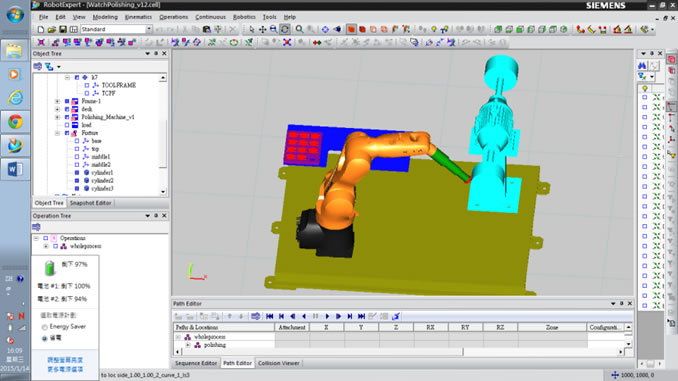Open the Kinematics menu
Image resolution: width=678 pixels, height=381 pixels.
coord(138,17)
